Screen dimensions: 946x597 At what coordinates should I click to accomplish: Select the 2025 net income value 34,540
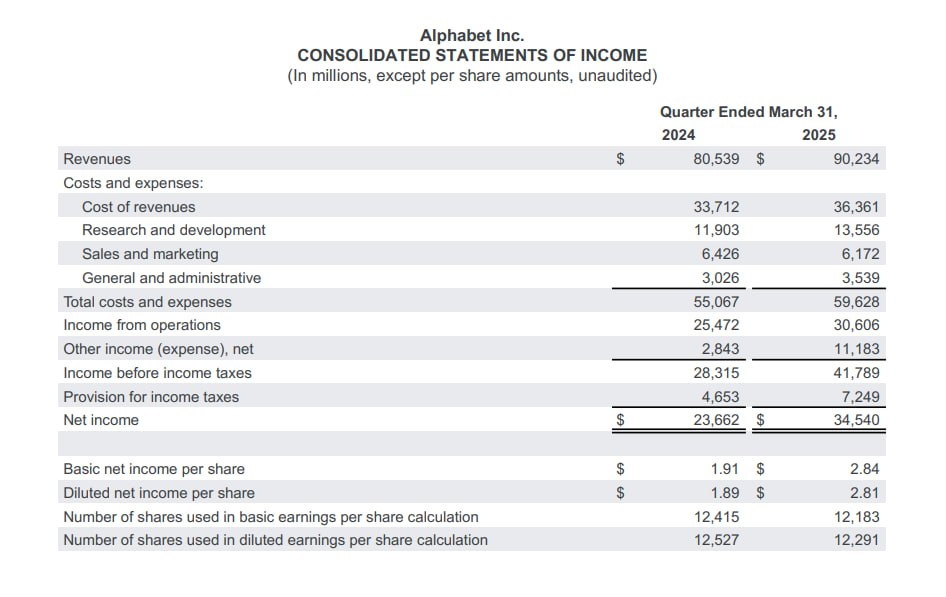click(x=856, y=420)
